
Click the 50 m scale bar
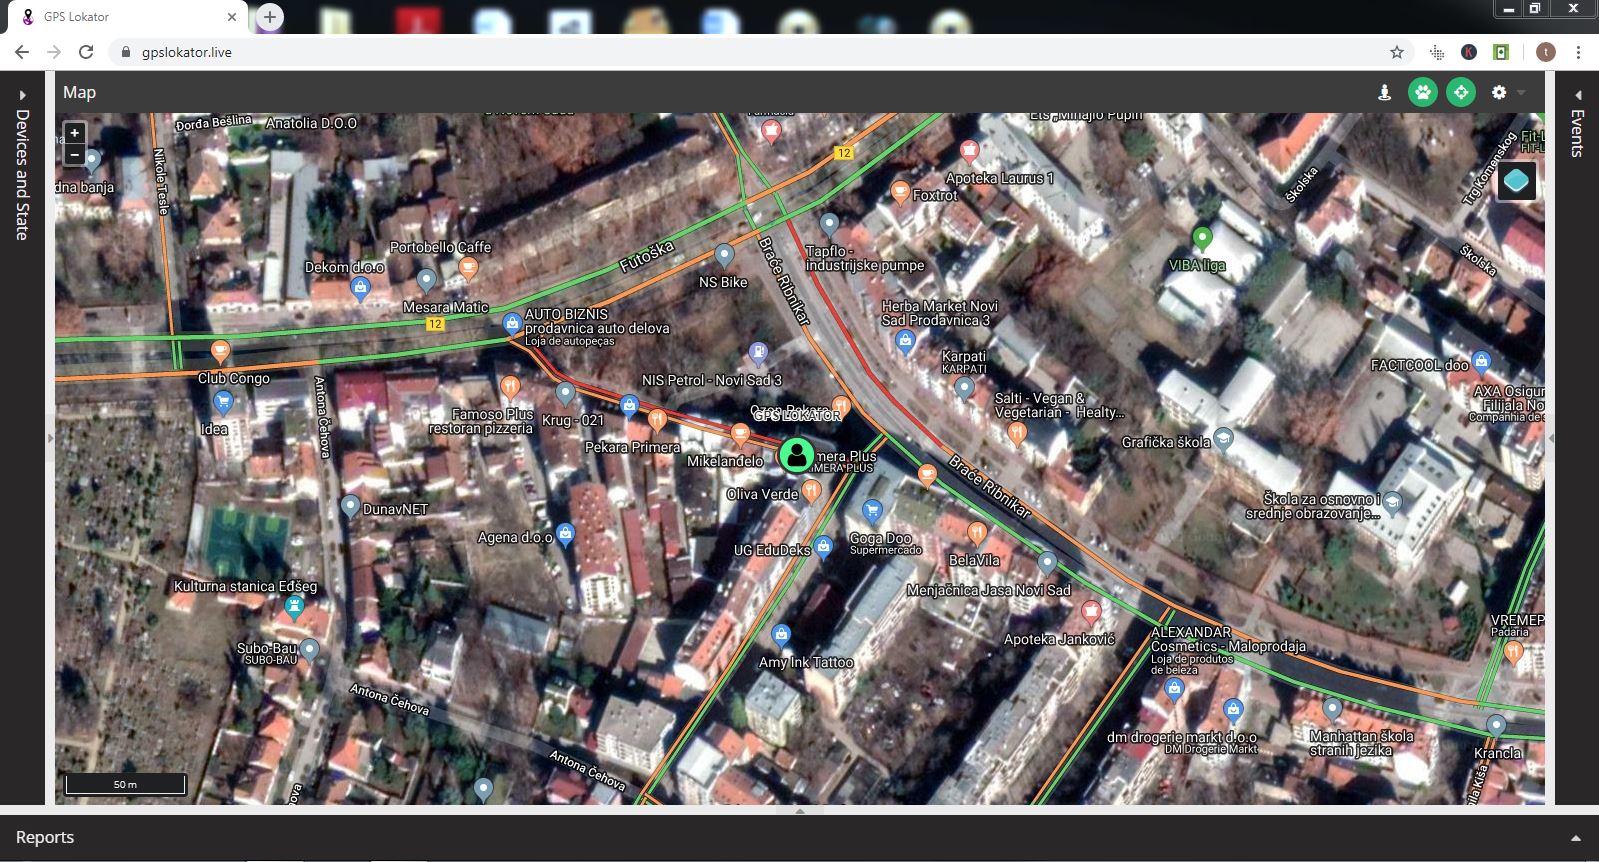click(125, 784)
